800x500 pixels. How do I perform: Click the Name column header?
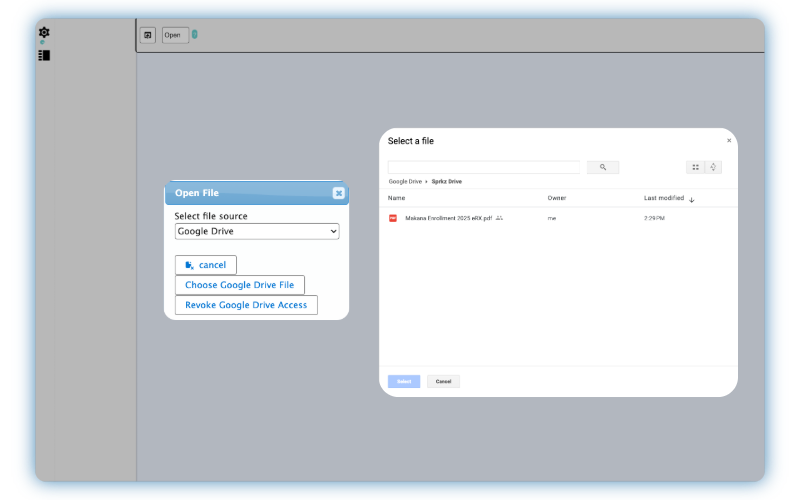397,198
